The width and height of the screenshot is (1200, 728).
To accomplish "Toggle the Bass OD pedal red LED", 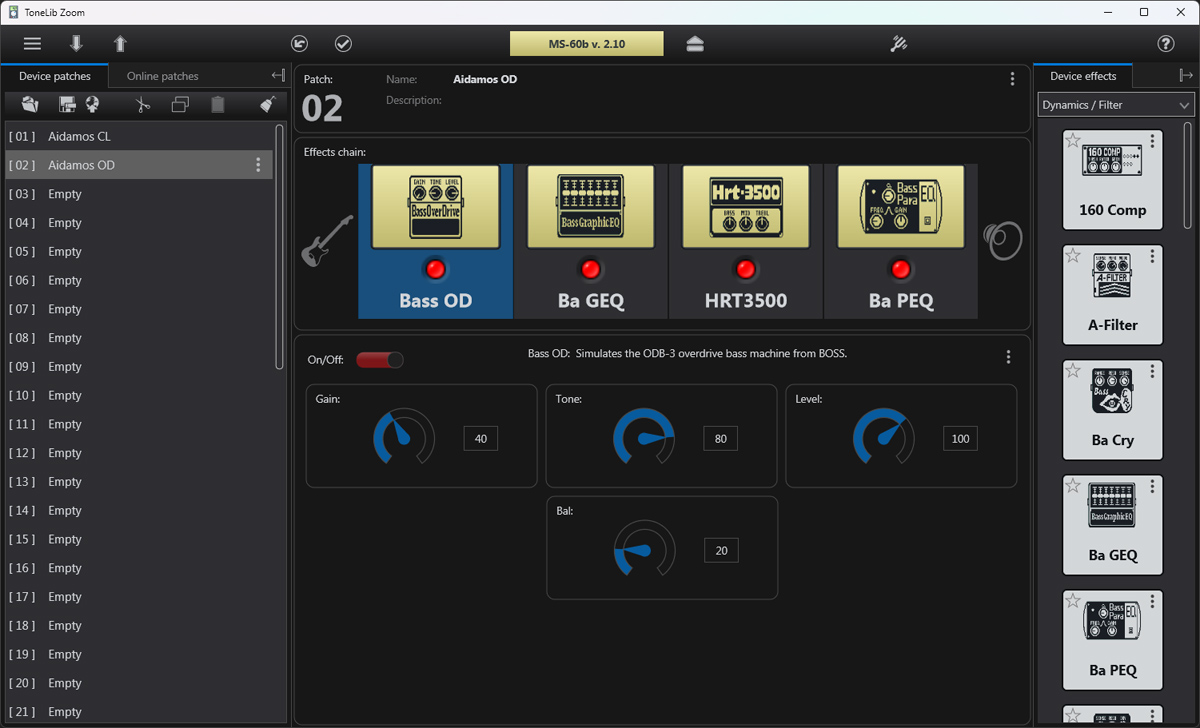I will coord(434,269).
